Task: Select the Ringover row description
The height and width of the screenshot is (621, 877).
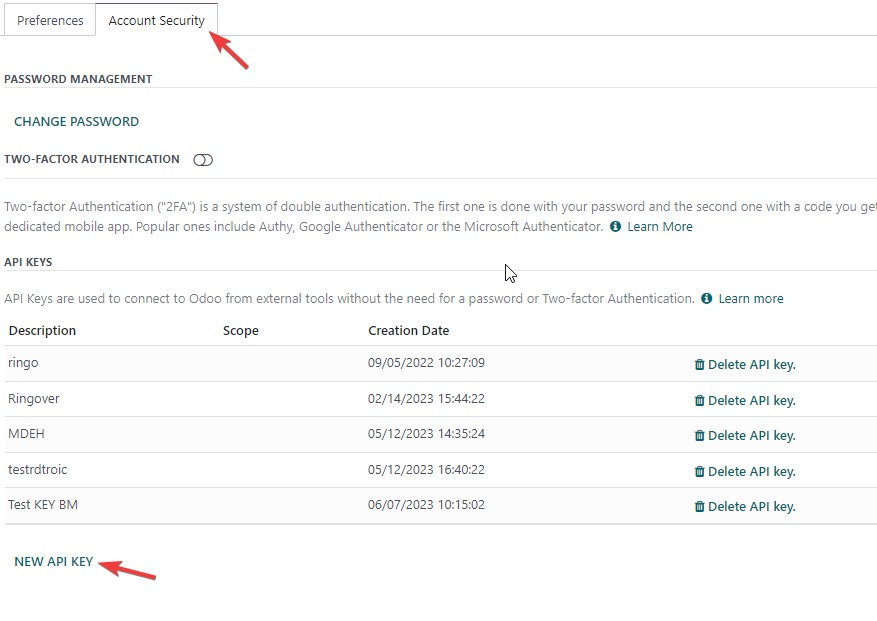Action: tap(34, 399)
